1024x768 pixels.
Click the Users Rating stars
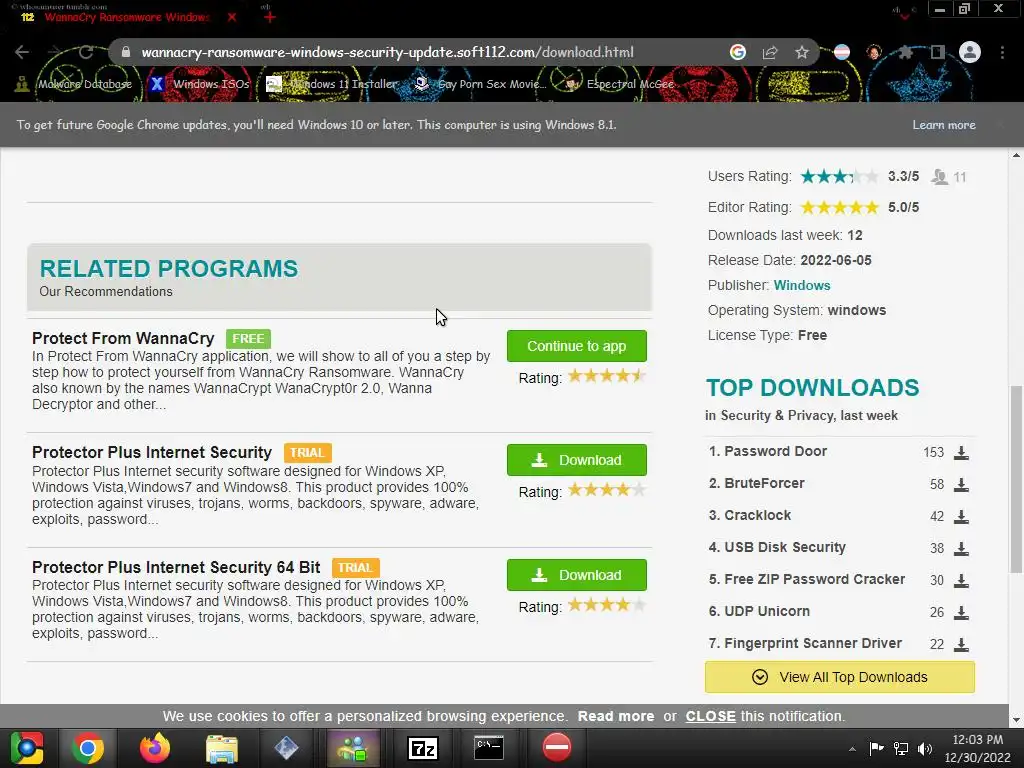click(x=839, y=176)
